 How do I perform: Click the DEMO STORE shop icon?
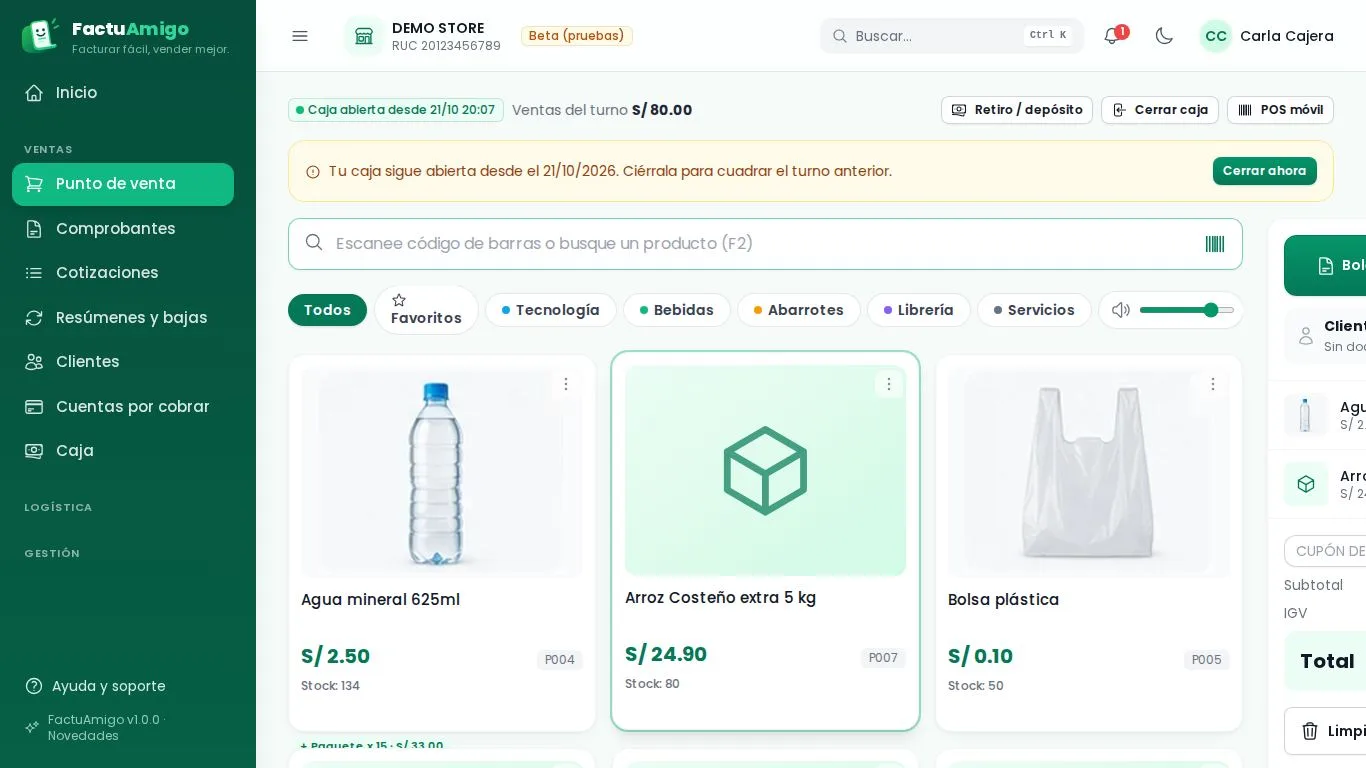(364, 36)
